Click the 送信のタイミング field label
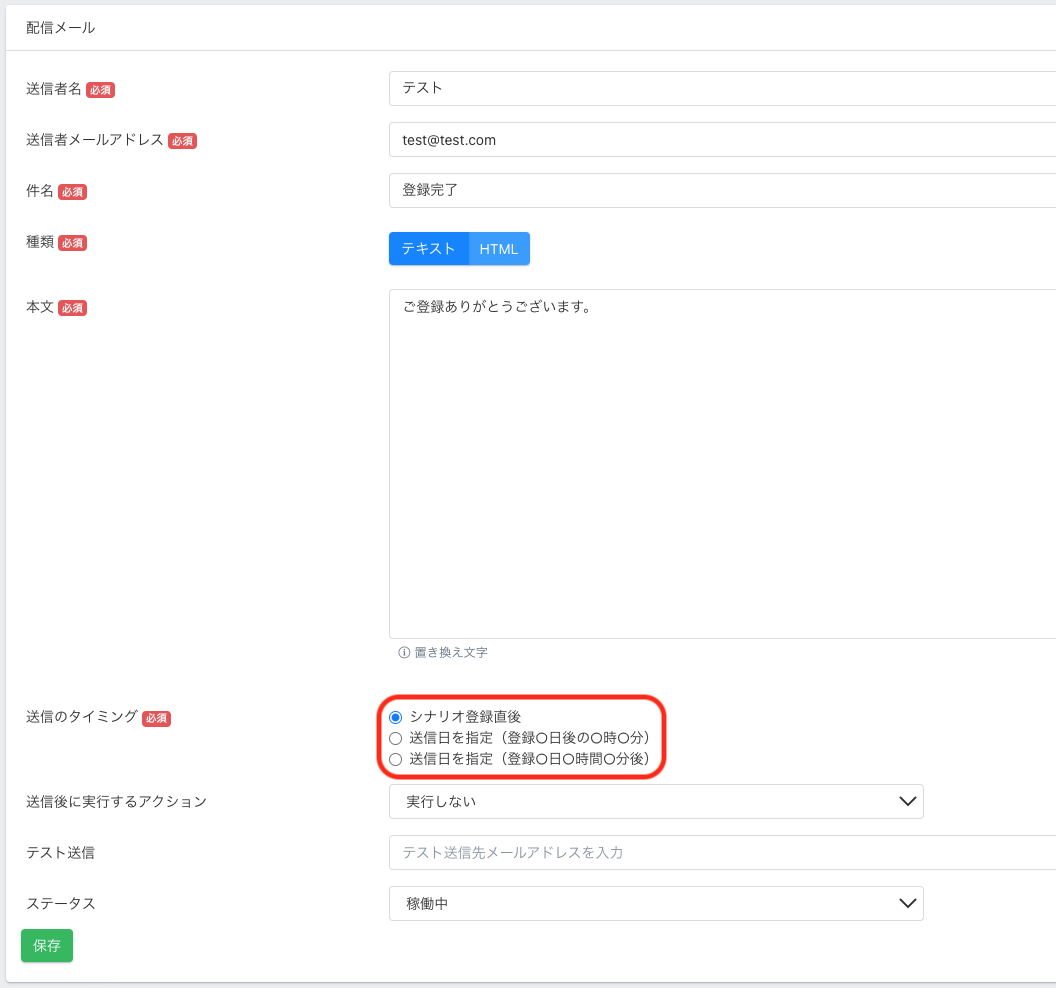Viewport: 1056px width, 988px height. (82, 716)
